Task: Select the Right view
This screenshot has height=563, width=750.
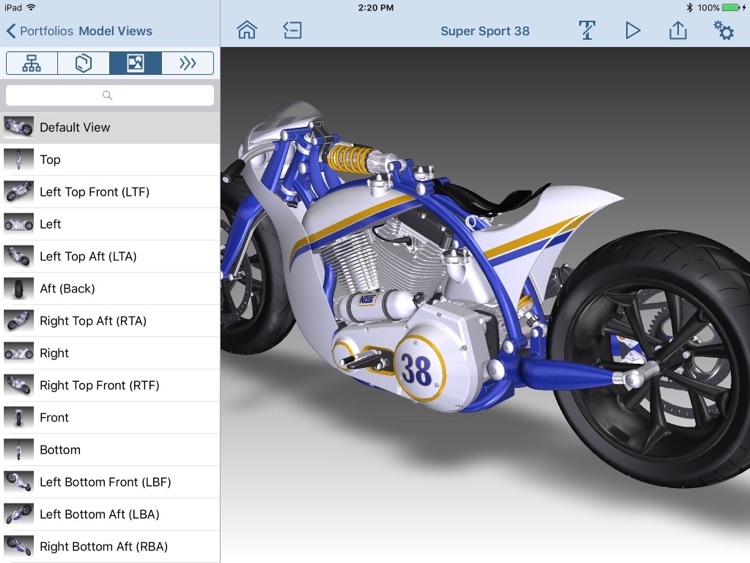Action: (110, 353)
